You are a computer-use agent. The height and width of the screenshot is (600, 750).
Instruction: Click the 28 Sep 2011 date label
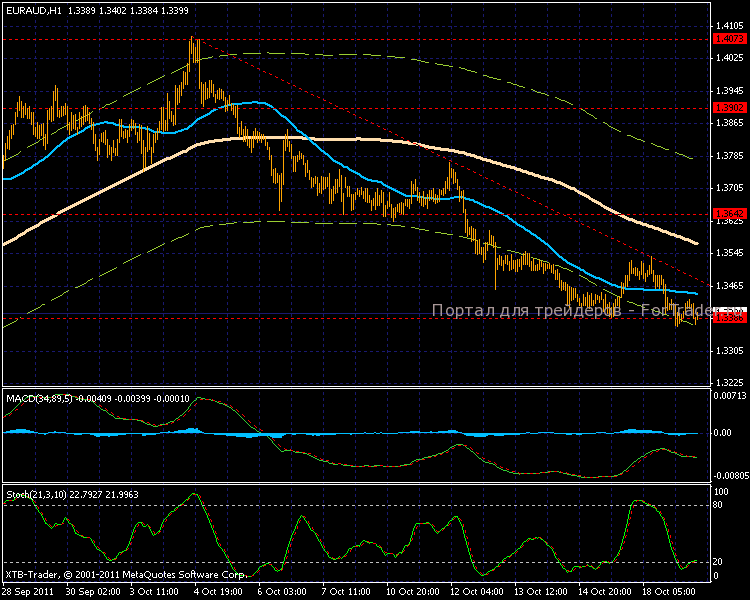pyautogui.click(x=27, y=592)
